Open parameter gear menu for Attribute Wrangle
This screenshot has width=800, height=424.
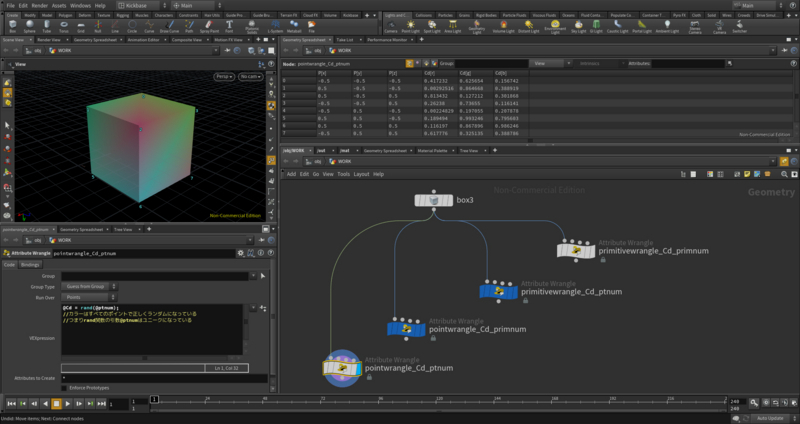(x=240, y=253)
